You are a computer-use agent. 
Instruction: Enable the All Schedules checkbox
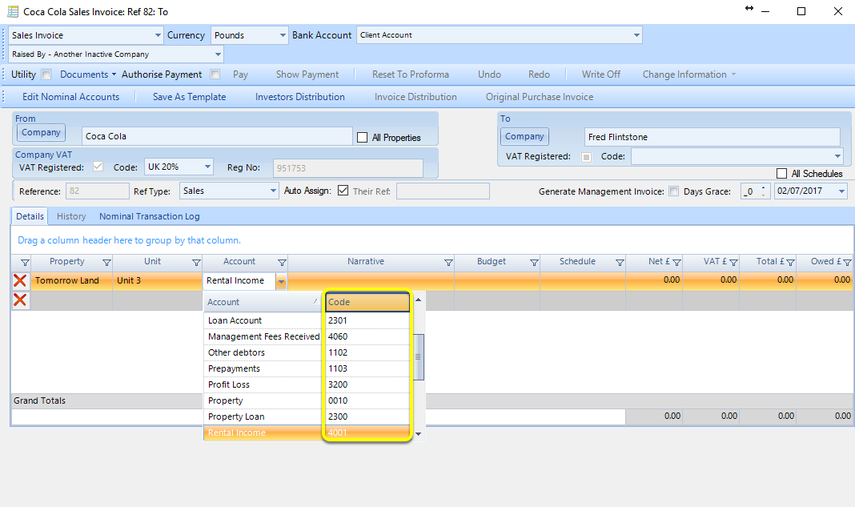[x=781, y=173]
